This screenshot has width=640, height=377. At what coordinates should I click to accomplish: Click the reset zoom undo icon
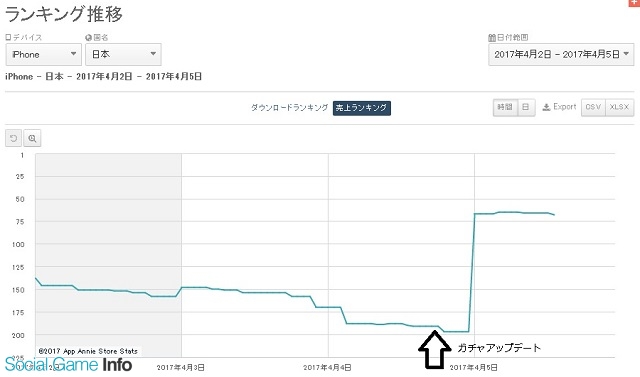point(13,138)
